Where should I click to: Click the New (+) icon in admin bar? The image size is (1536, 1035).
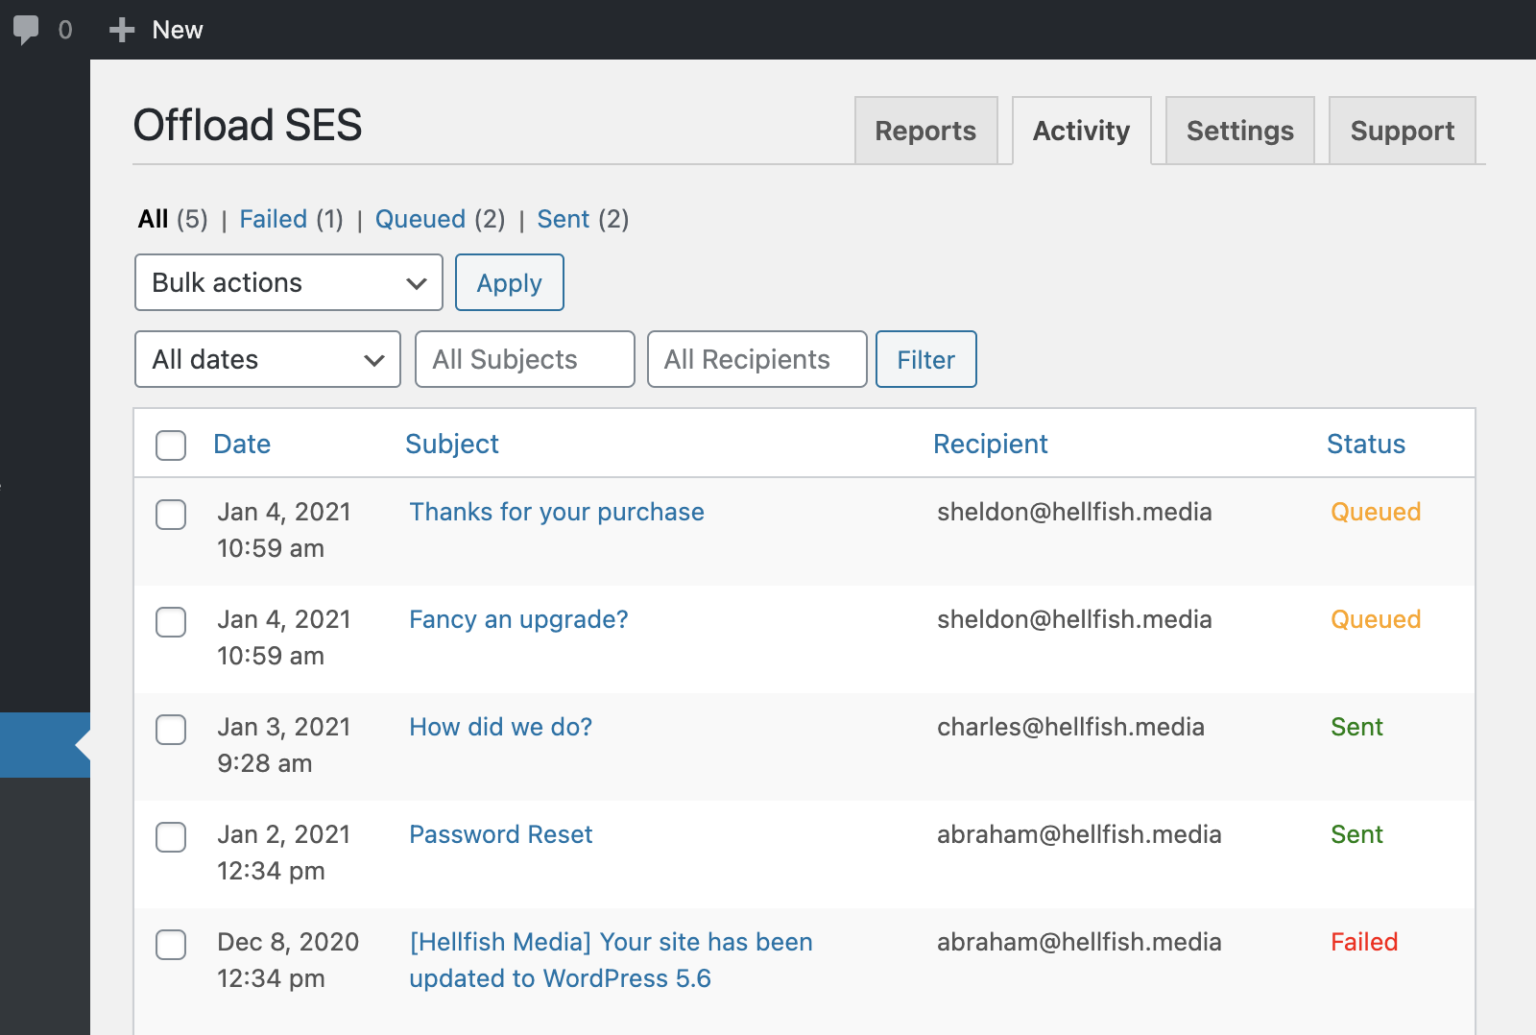click(120, 28)
